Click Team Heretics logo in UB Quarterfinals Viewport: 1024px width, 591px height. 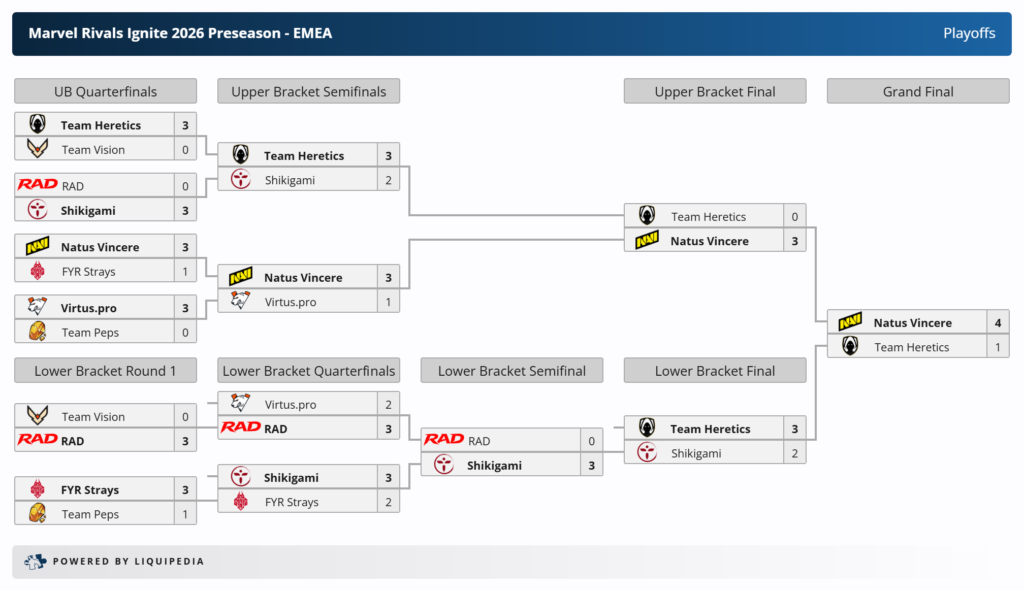click(38, 125)
